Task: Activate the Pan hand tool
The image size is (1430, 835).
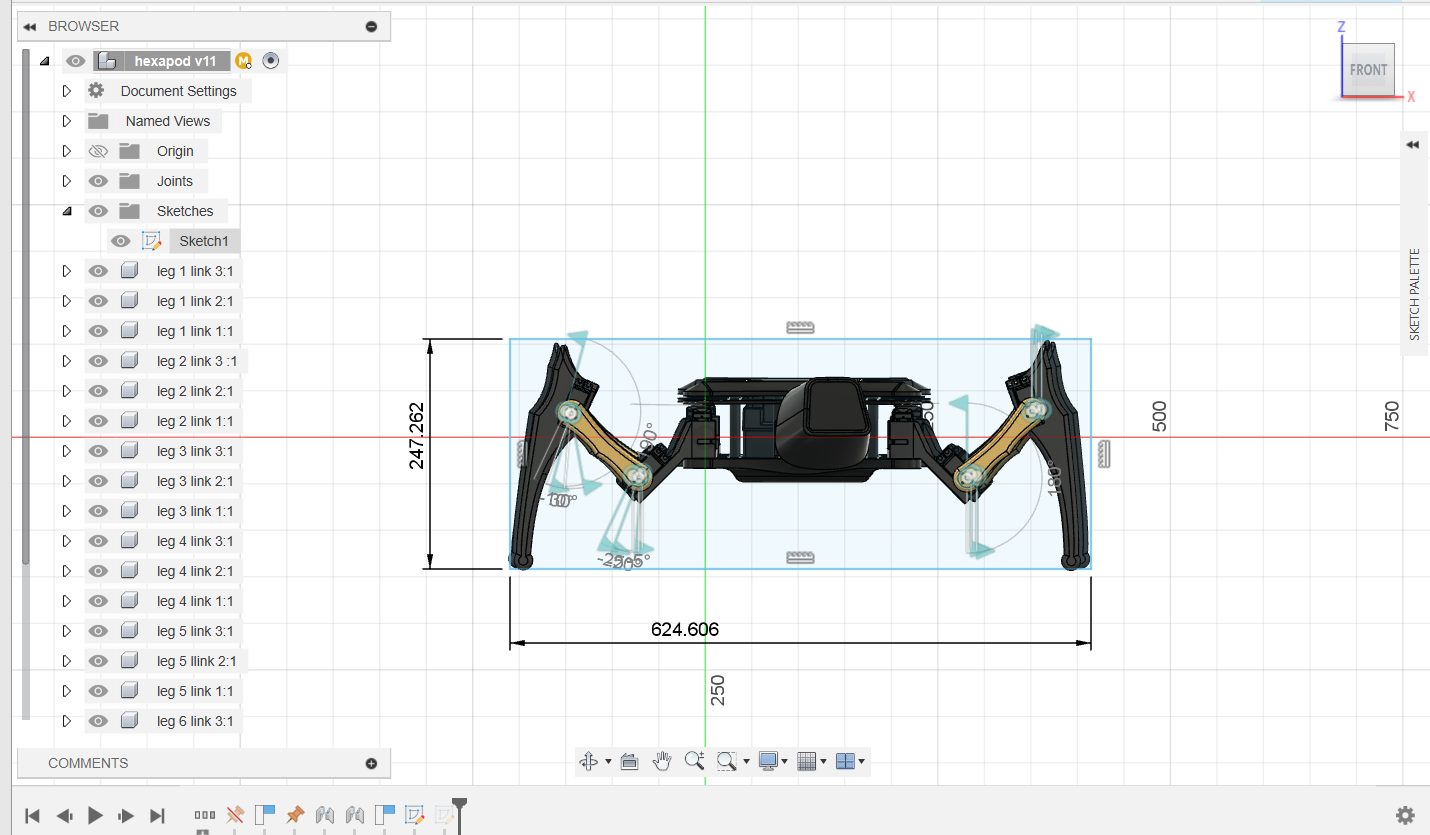Action: 662,761
